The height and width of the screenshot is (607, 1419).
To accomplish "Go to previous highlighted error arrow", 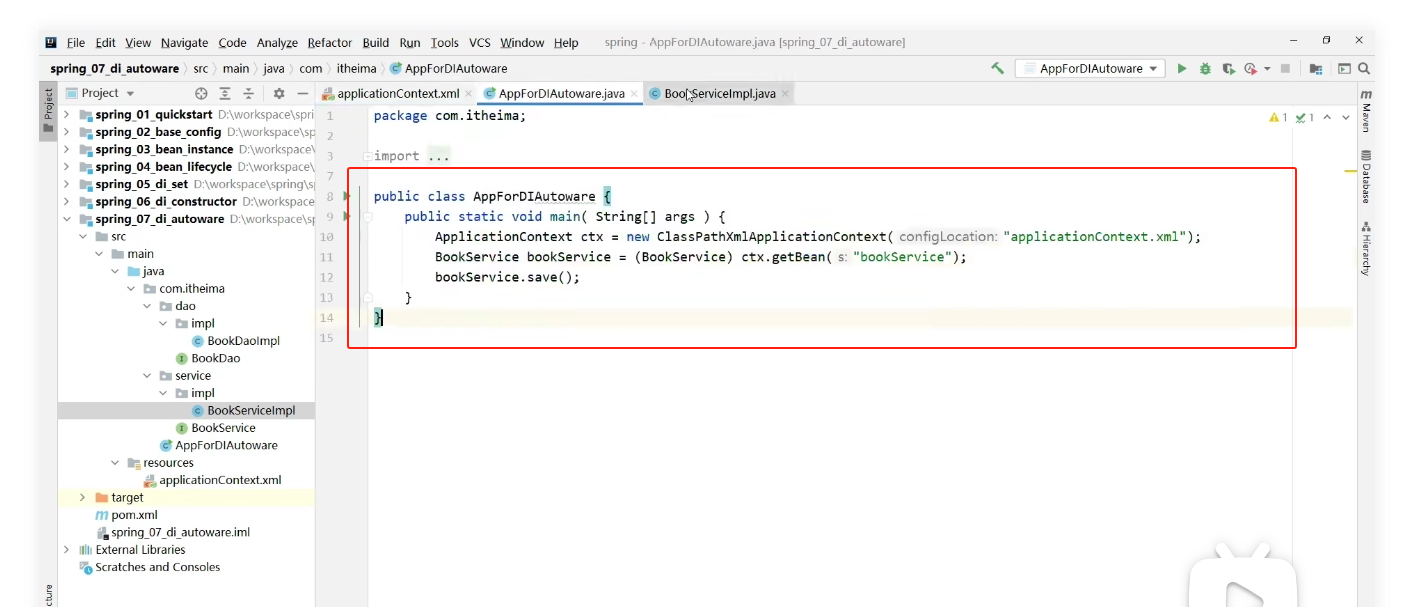I will [1327, 118].
